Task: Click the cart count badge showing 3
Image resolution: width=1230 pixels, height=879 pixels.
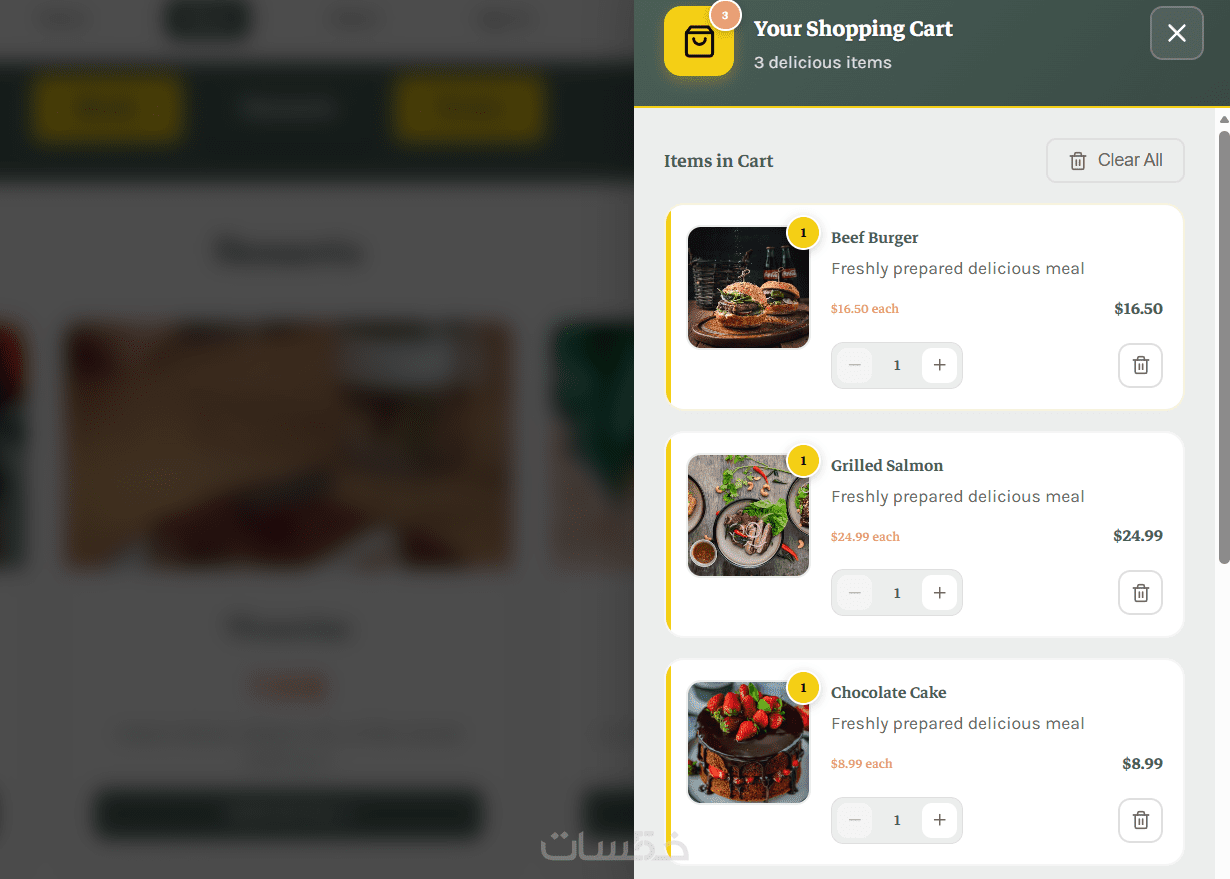Action: (725, 16)
